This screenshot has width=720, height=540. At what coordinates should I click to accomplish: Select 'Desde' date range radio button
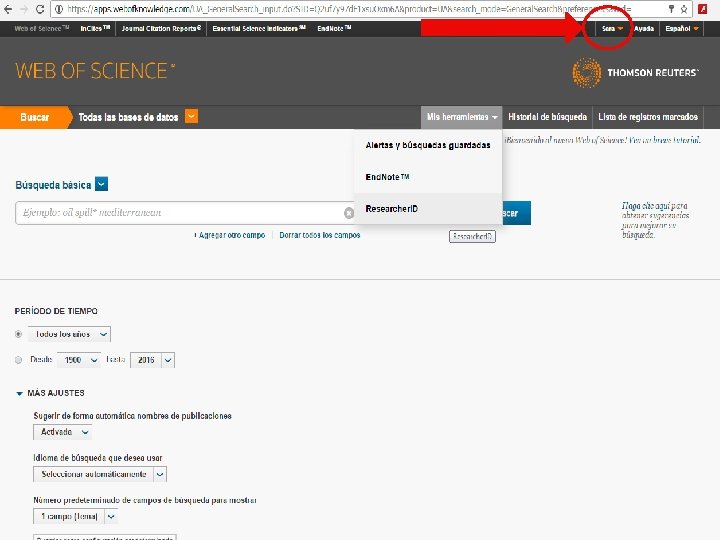tap(18, 360)
